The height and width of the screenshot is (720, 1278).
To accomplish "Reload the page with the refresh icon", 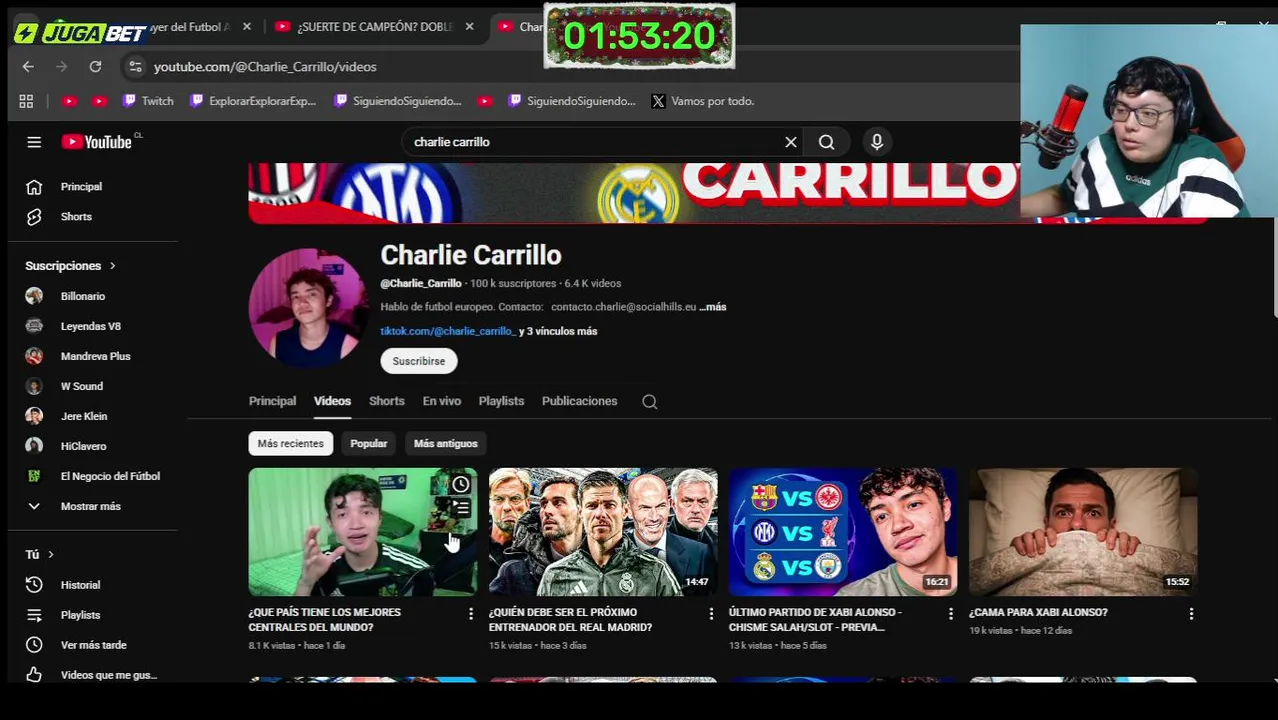I will (95, 67).
